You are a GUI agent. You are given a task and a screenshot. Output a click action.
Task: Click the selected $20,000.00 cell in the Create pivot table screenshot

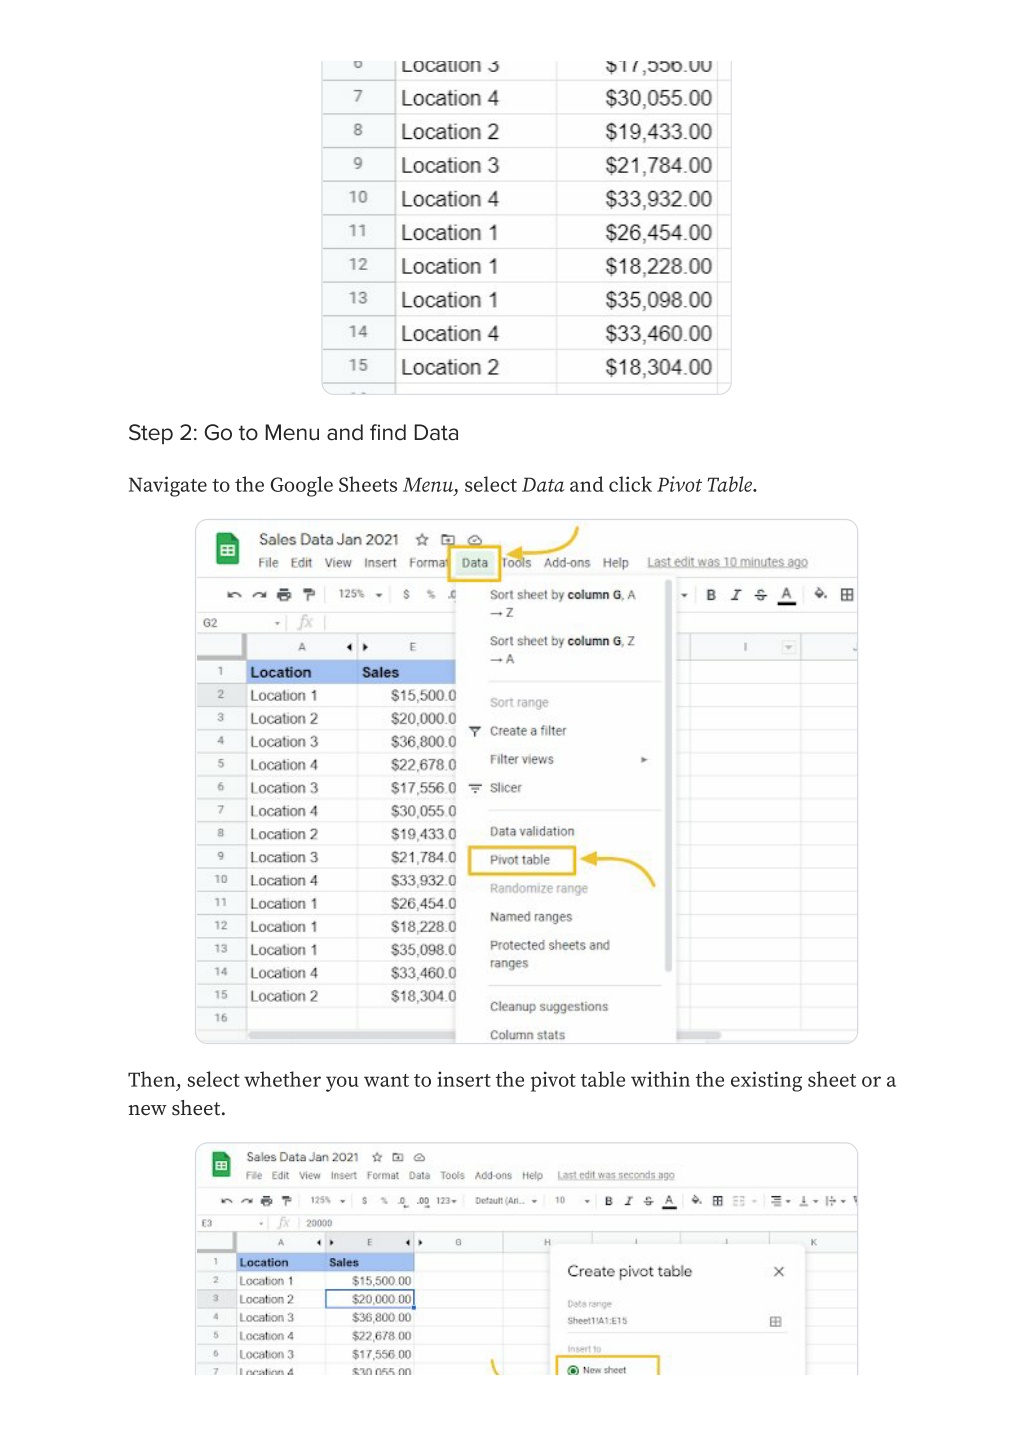pyautogui.click(x=369, y=1300)
